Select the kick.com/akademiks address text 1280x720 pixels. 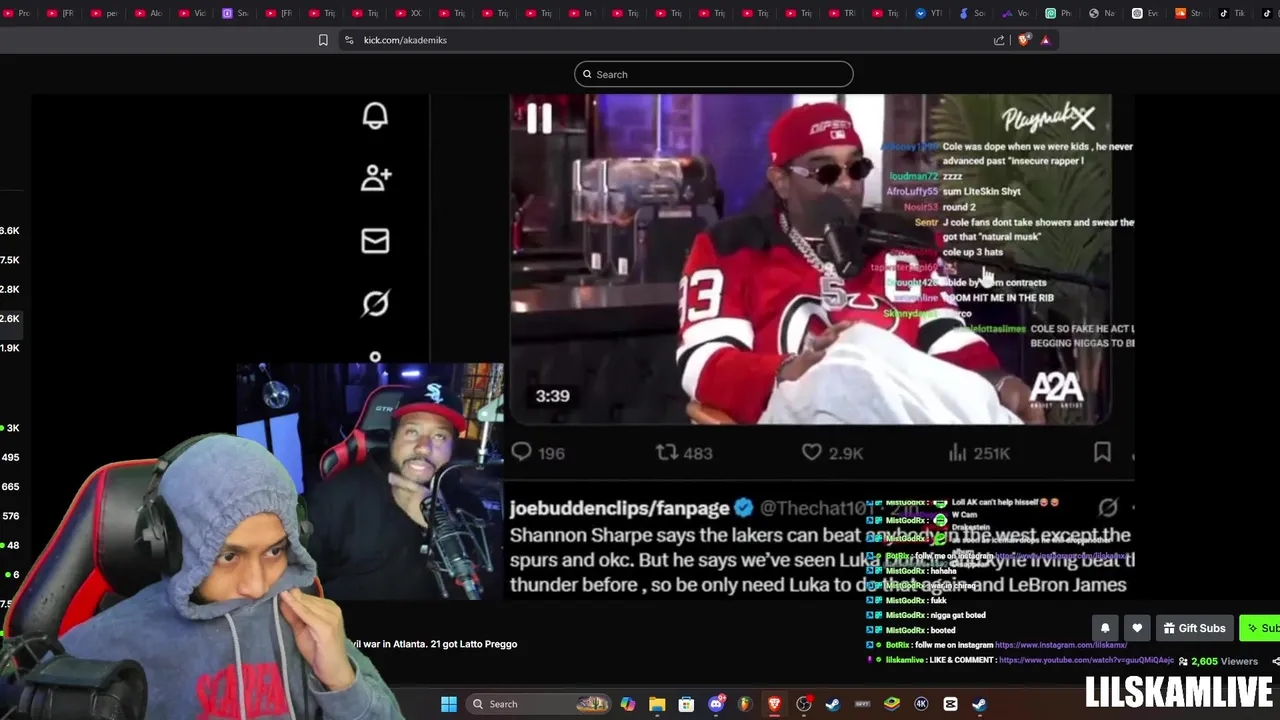coord(405,40)
